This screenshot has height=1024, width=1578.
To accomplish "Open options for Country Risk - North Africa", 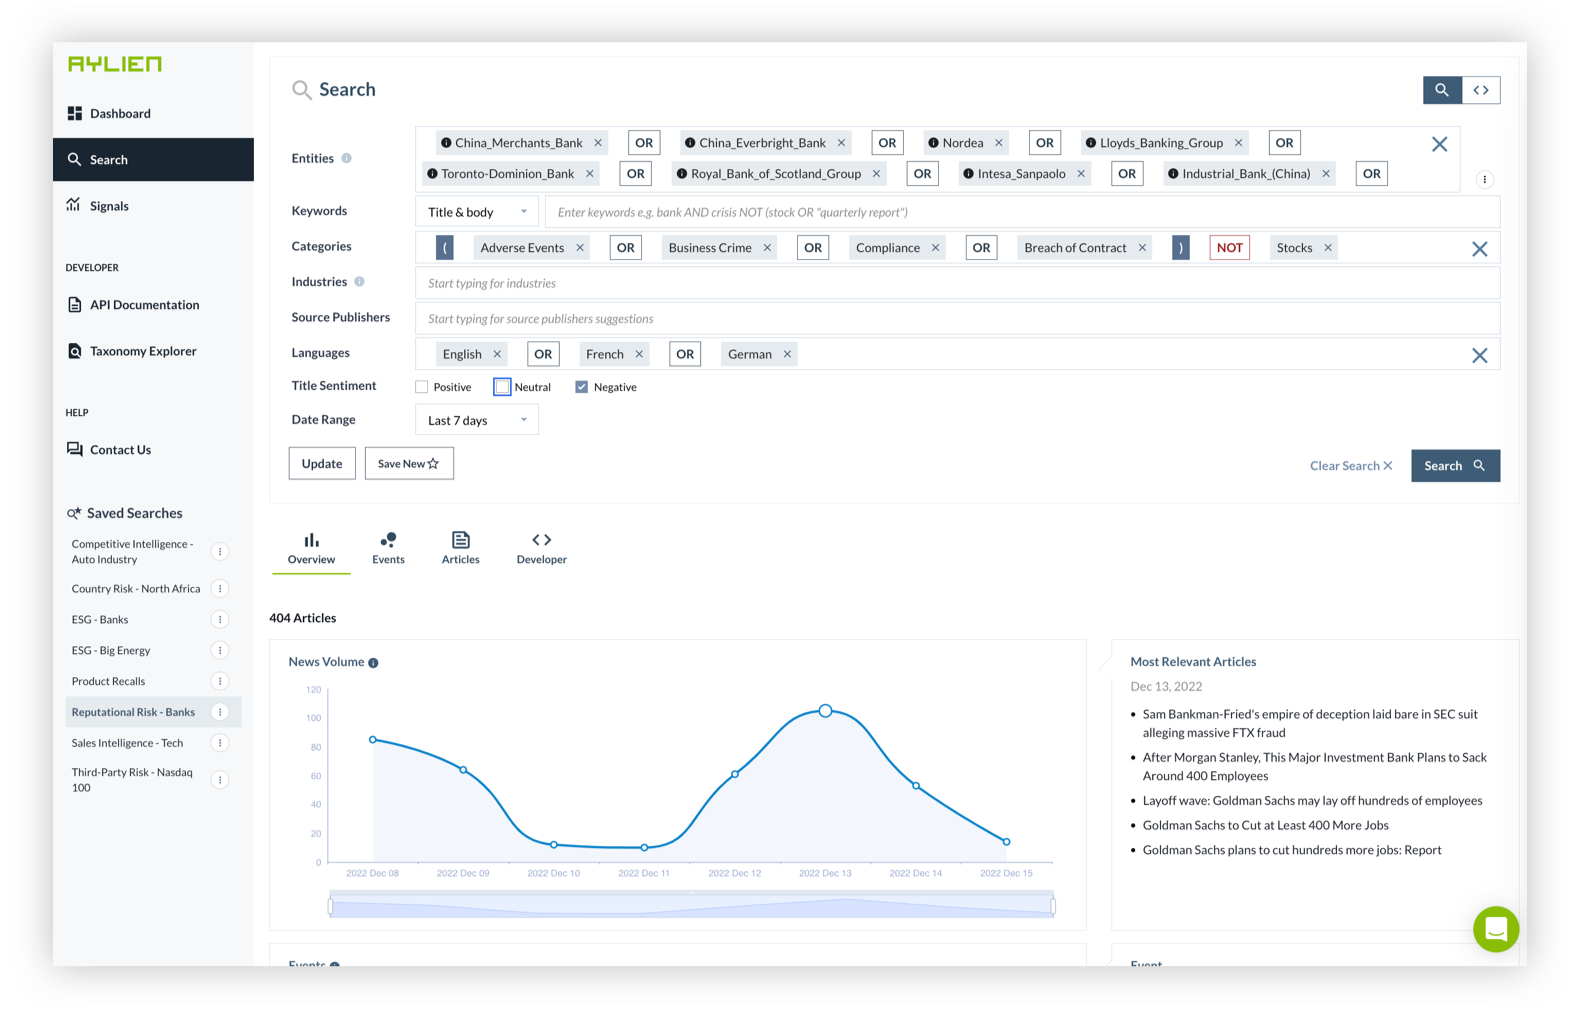I will point(220,589).
